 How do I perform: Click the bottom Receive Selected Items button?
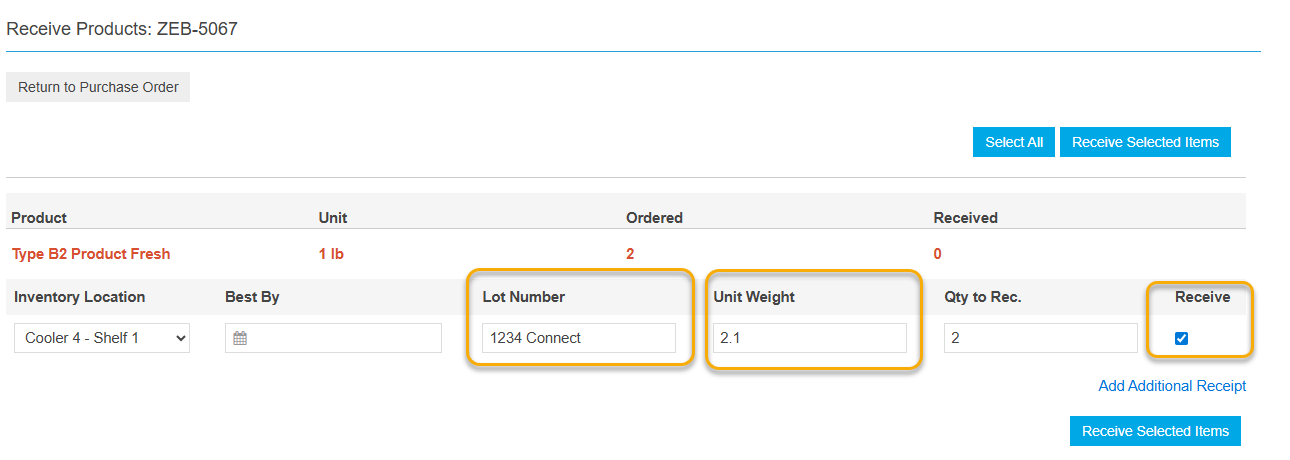click(x=1155, y=431)
